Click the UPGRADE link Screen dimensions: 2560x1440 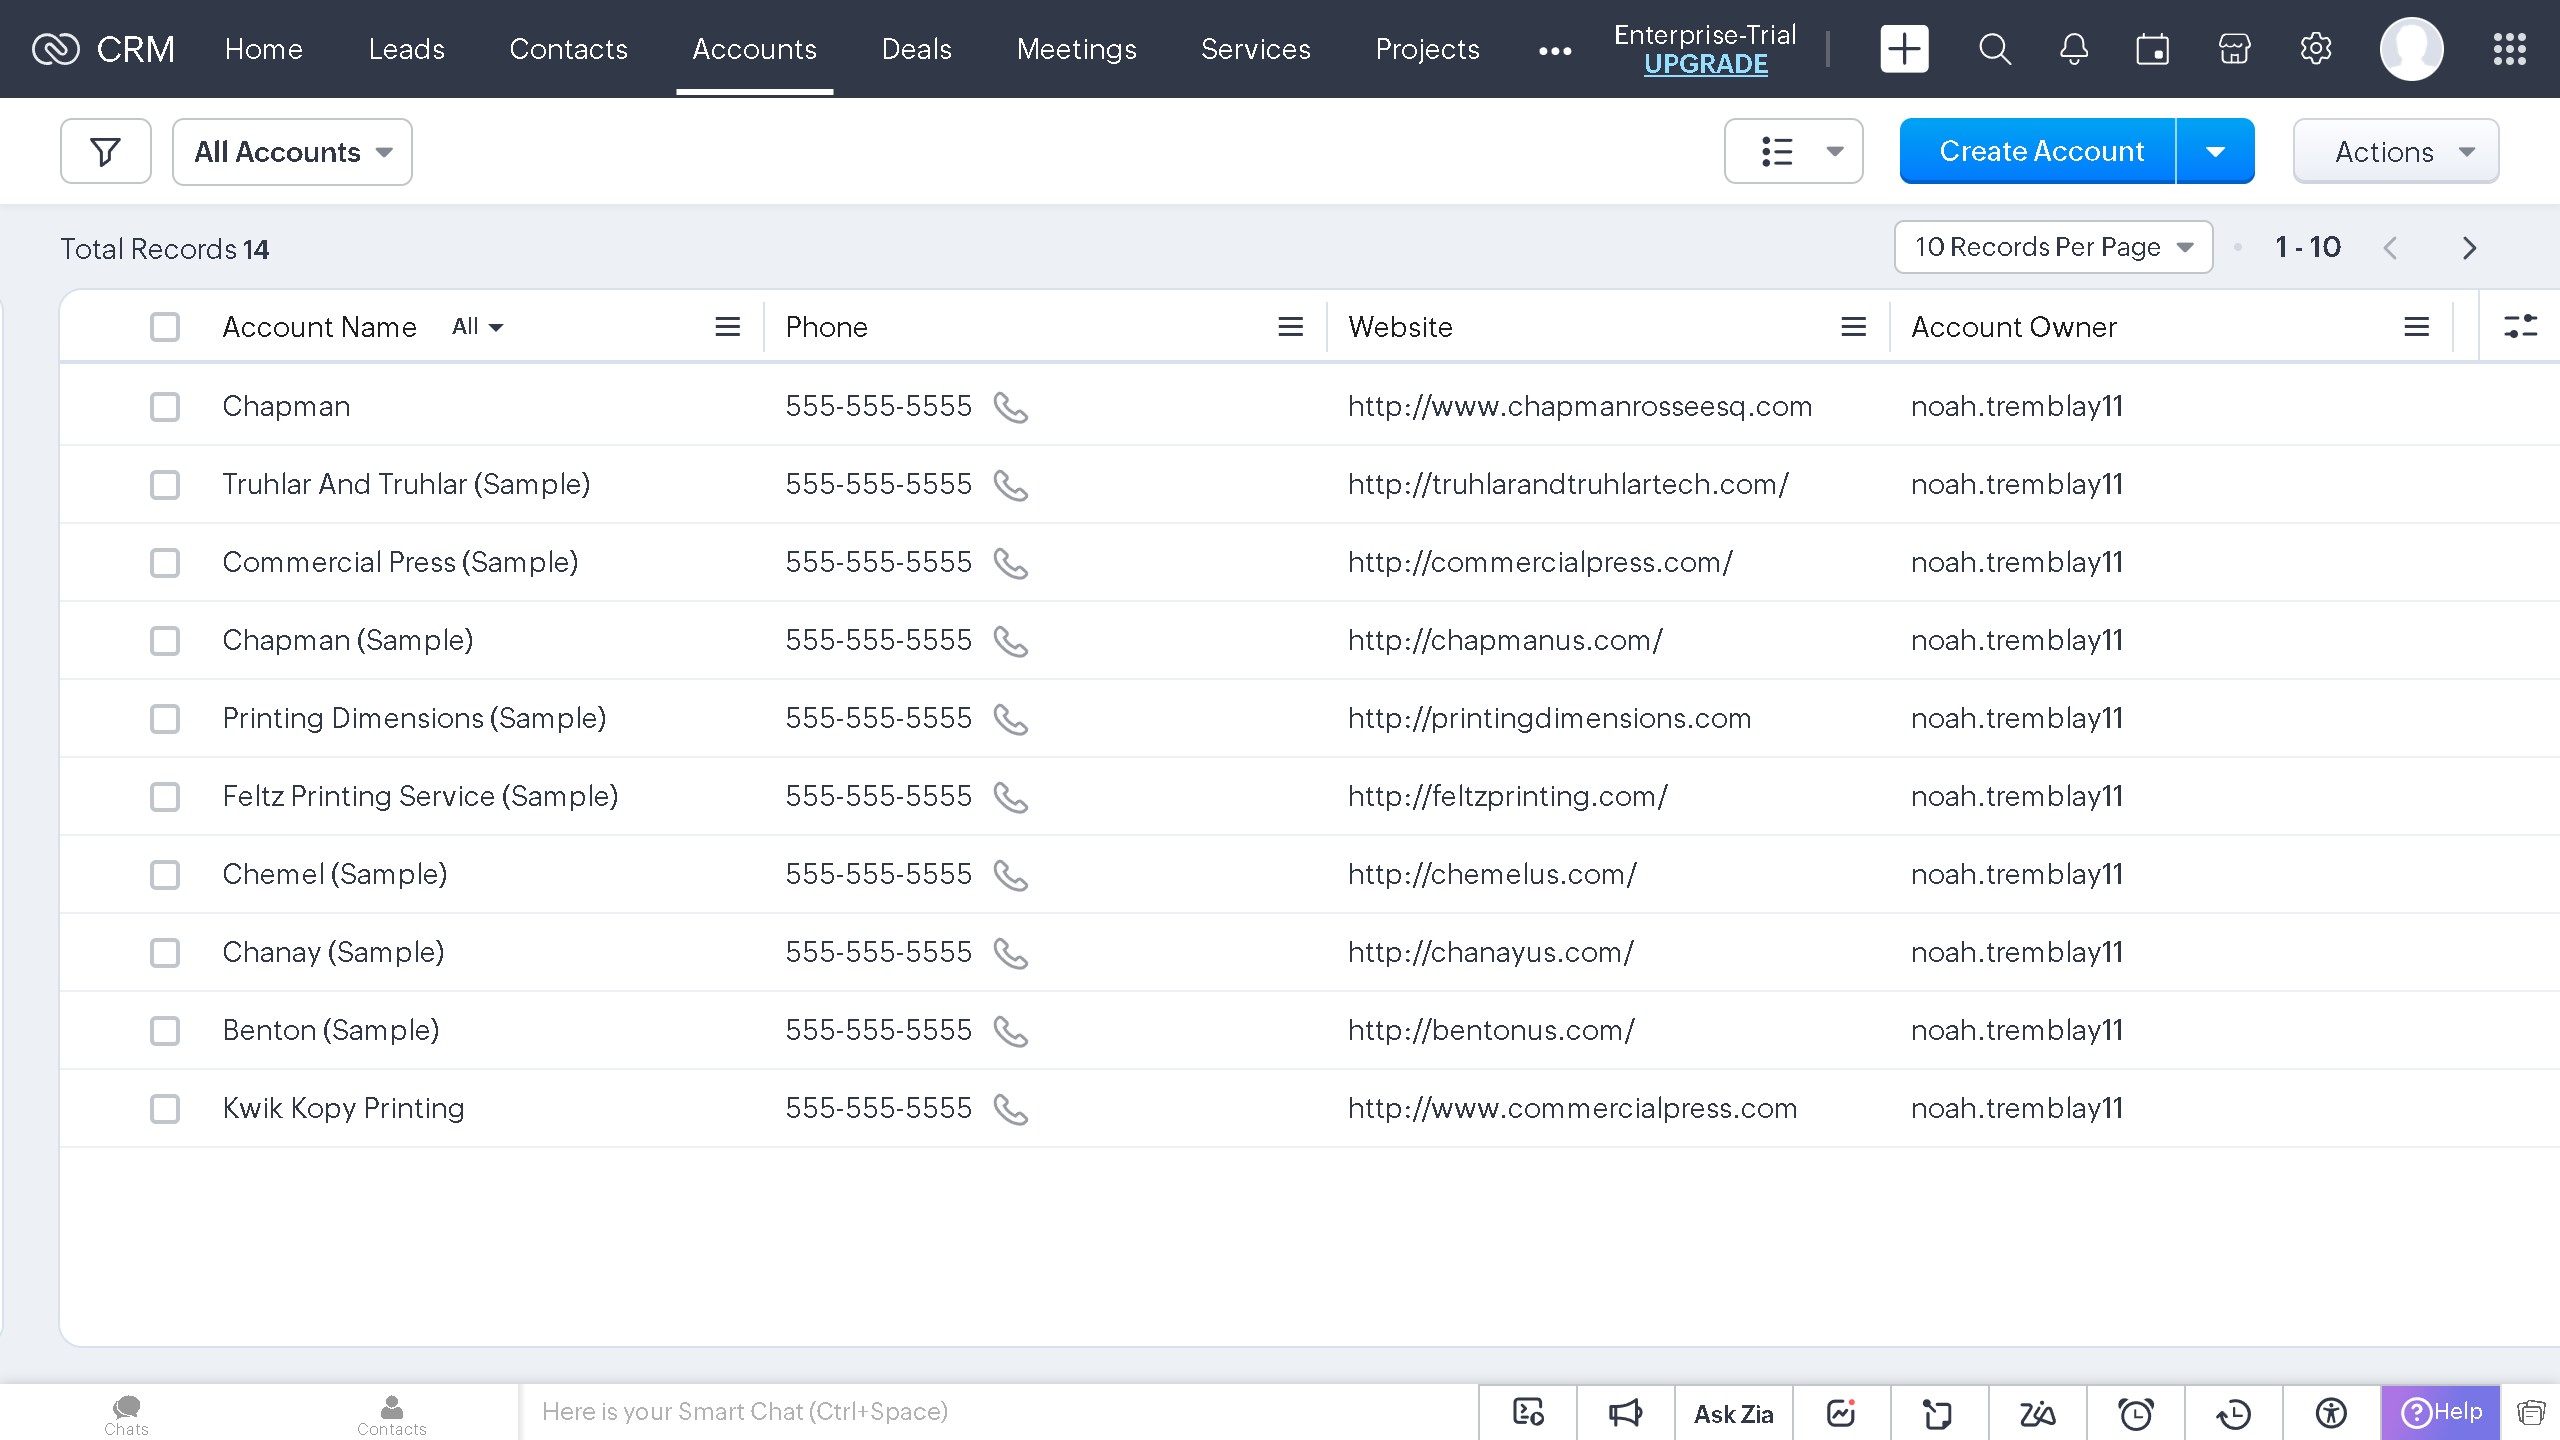click(1705, 65)
